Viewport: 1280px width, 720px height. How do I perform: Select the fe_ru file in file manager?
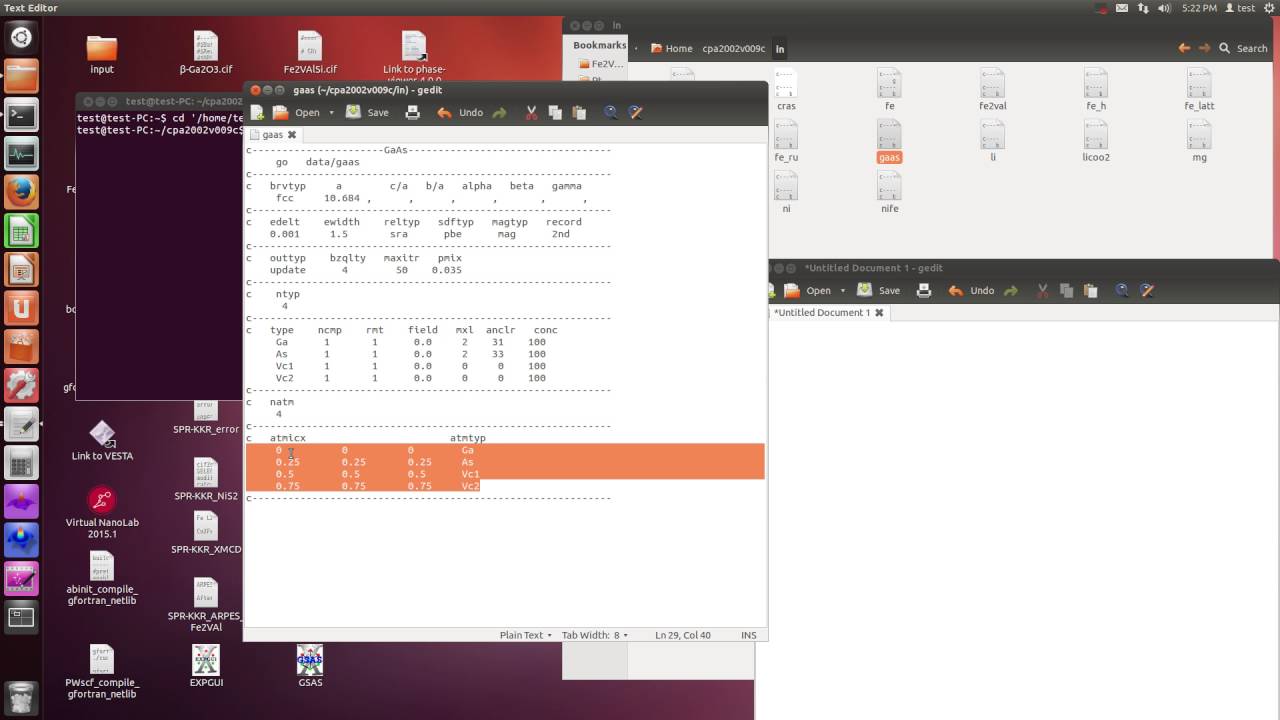click(786, 142)
